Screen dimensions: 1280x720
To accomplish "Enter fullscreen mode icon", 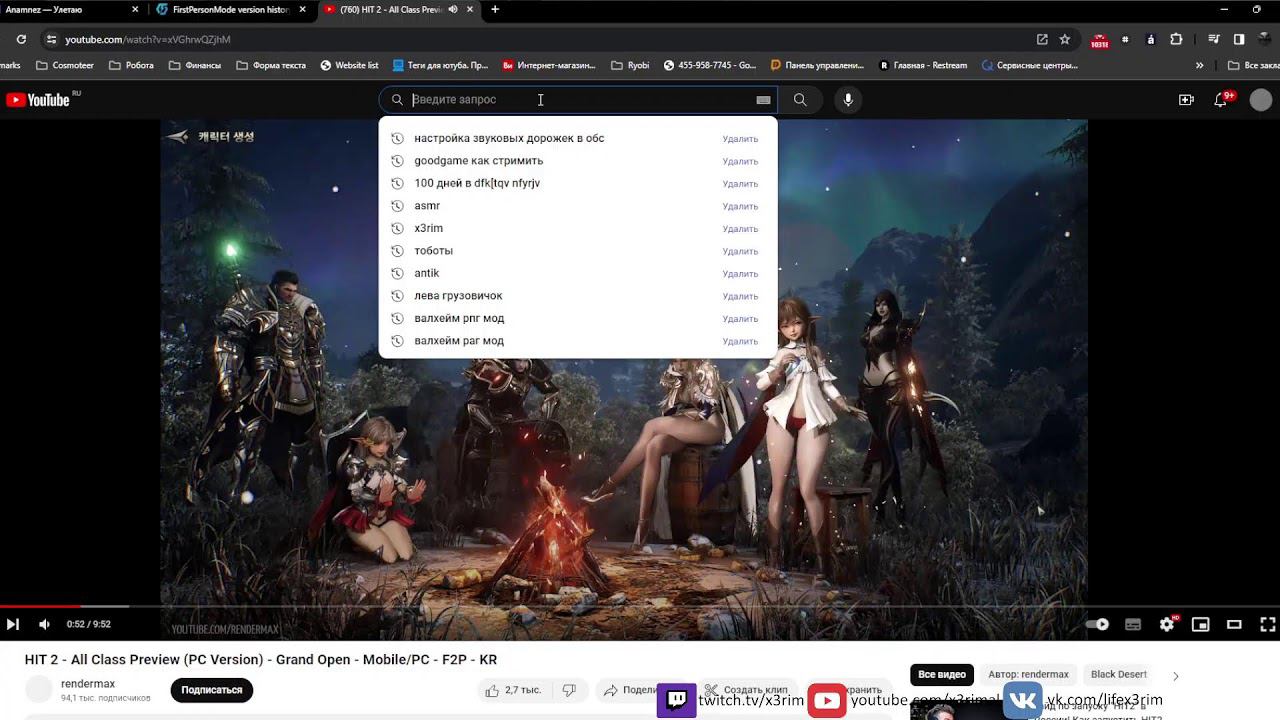I will (x=1267, y=624).
